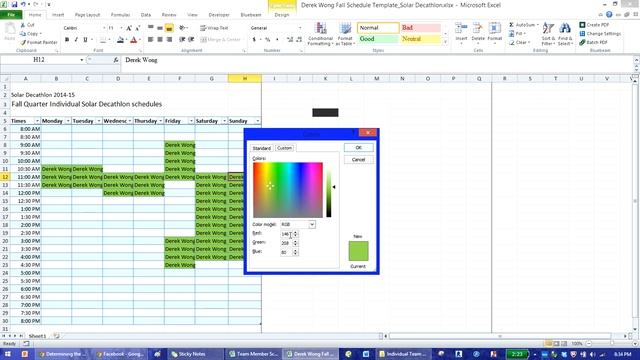Toggle Align Text Right
Screen dimensions: 640x360
point(169,40)
